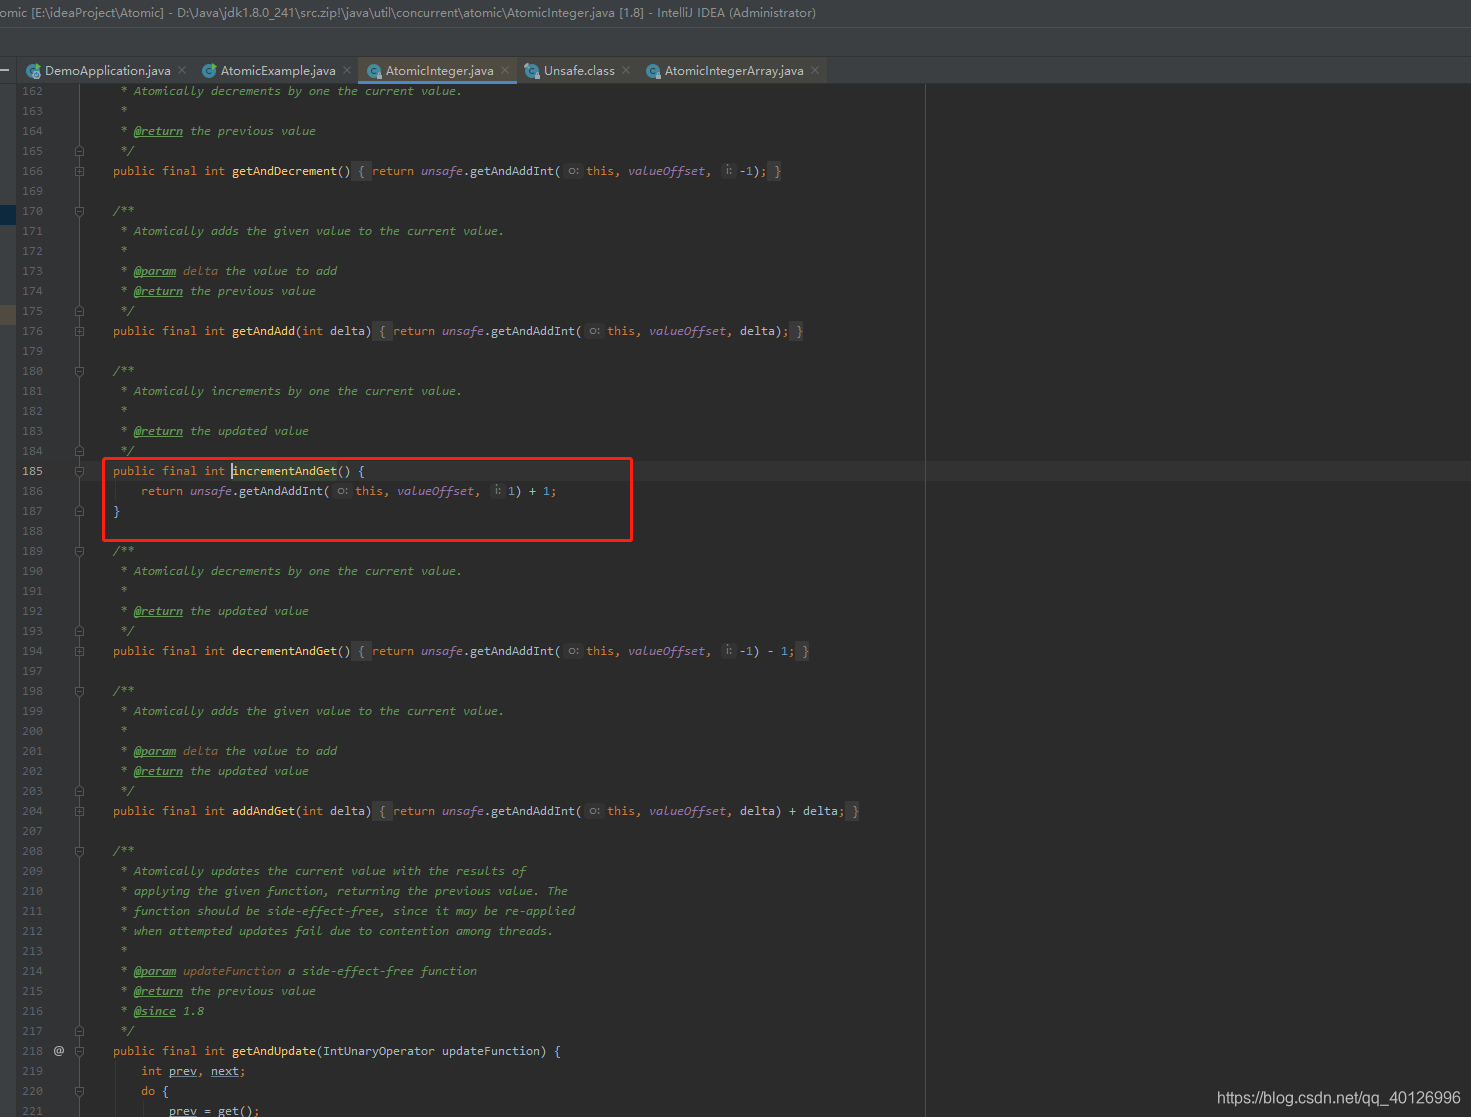Click the AtomicExample.java class icon
Image resolution: width=1471 pixels, height=1117 pixels.
209,71
